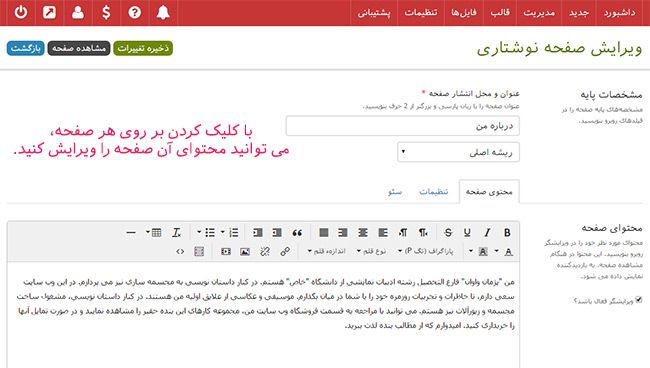Click the blue 'بازگشت' button

click(26, 48)
